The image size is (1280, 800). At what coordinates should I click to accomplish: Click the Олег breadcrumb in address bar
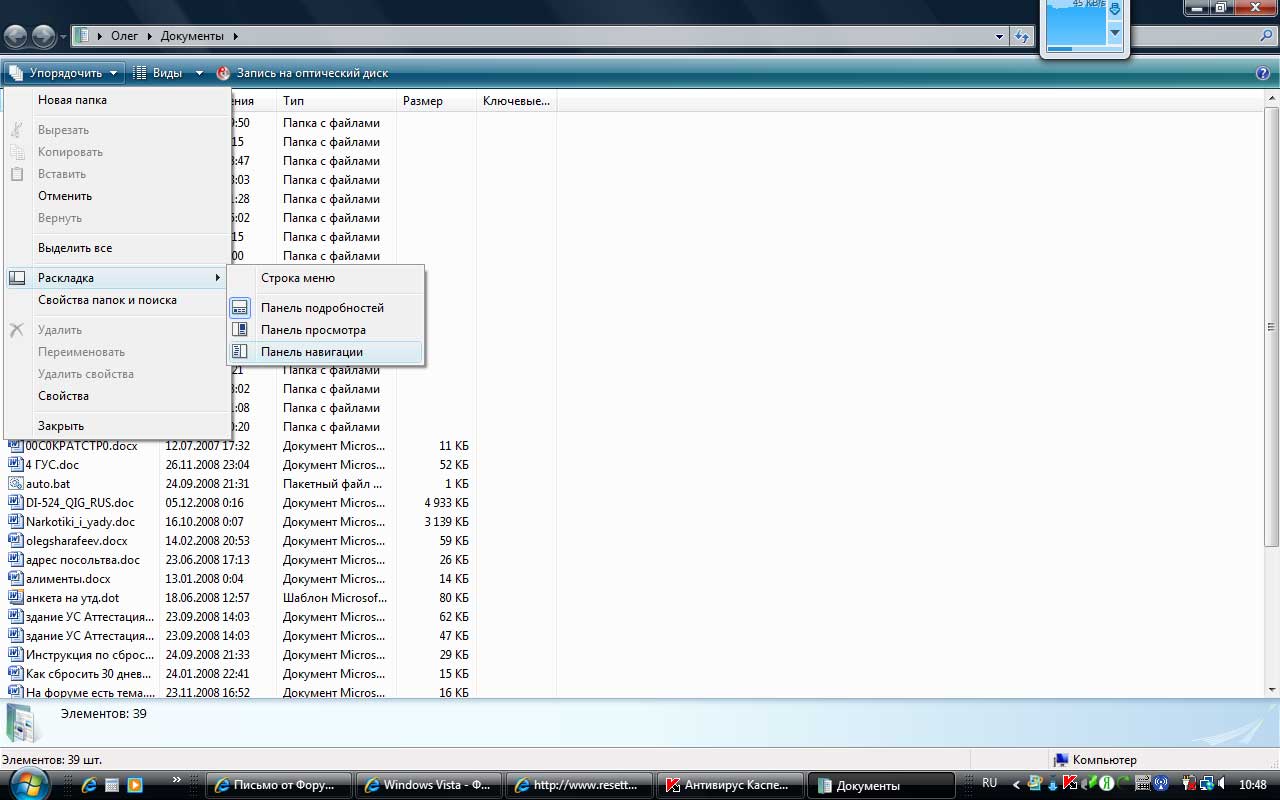125,37
